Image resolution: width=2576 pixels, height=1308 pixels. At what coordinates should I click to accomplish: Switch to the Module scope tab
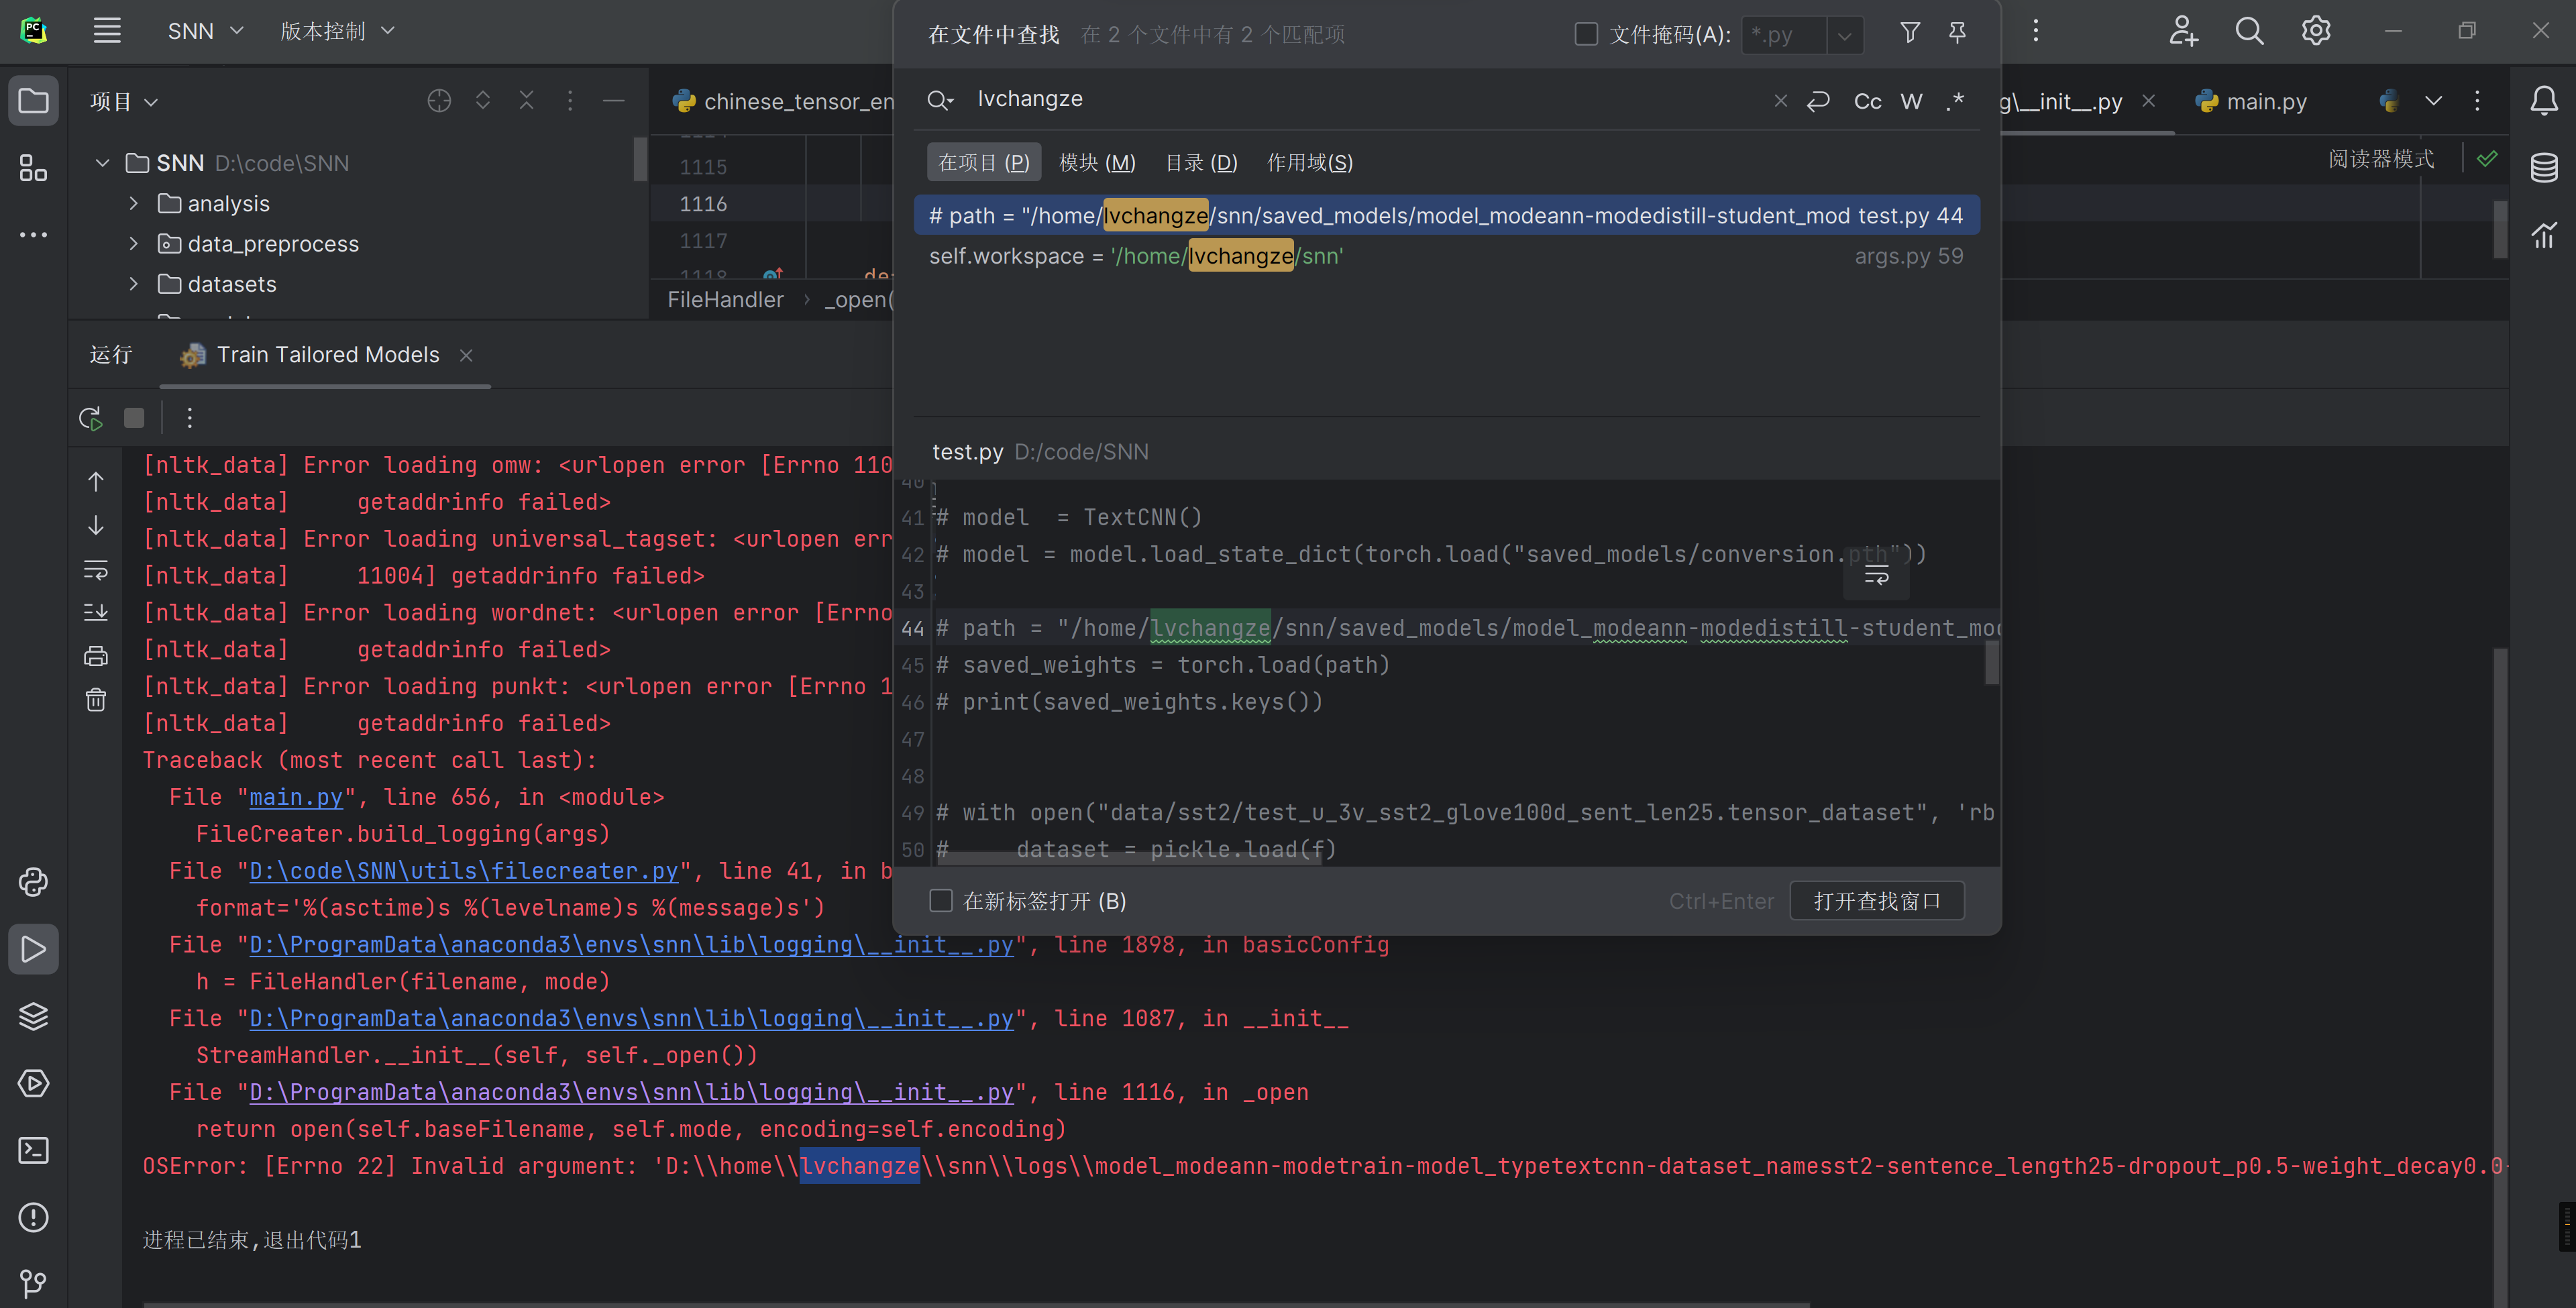pyautogui.click(x=1097, y=162)
